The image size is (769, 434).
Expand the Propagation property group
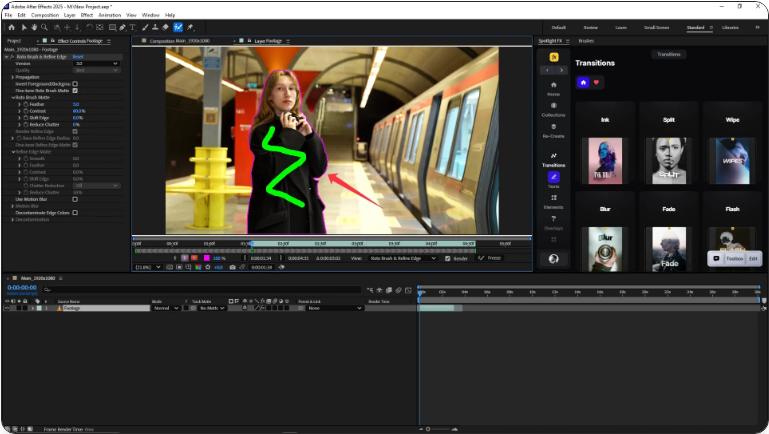point(12,77)
